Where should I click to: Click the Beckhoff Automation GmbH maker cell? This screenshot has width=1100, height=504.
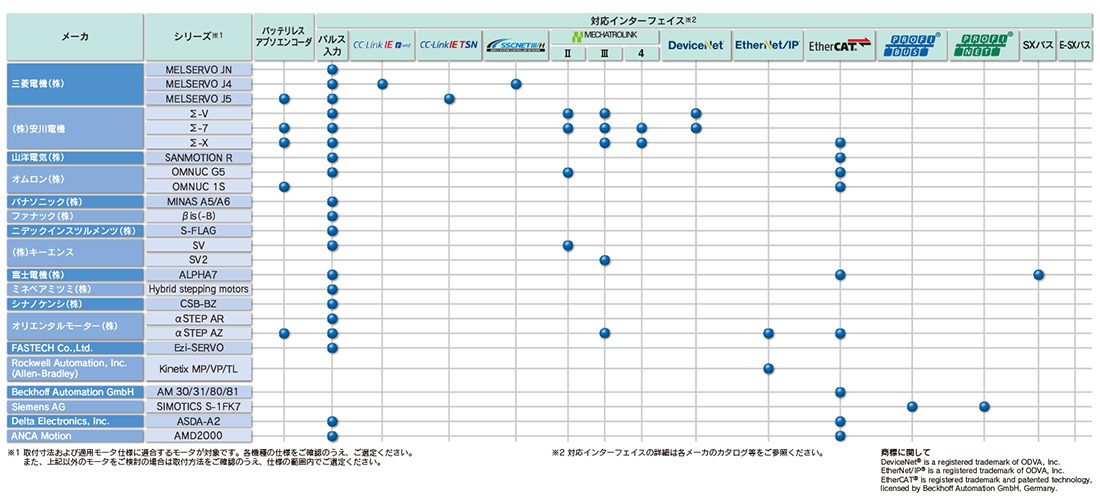(x=75, y=392)
